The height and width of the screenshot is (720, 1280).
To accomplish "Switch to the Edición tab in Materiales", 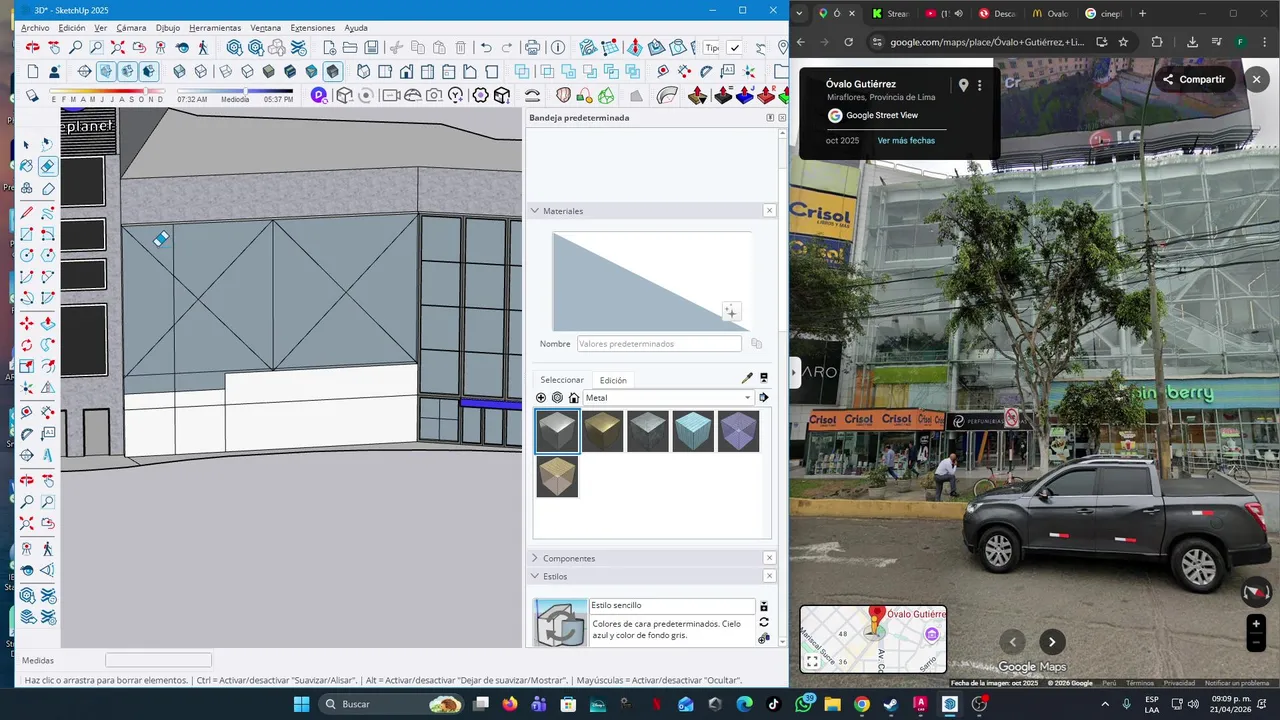I will pyautogui.click(x=613, y=380).
